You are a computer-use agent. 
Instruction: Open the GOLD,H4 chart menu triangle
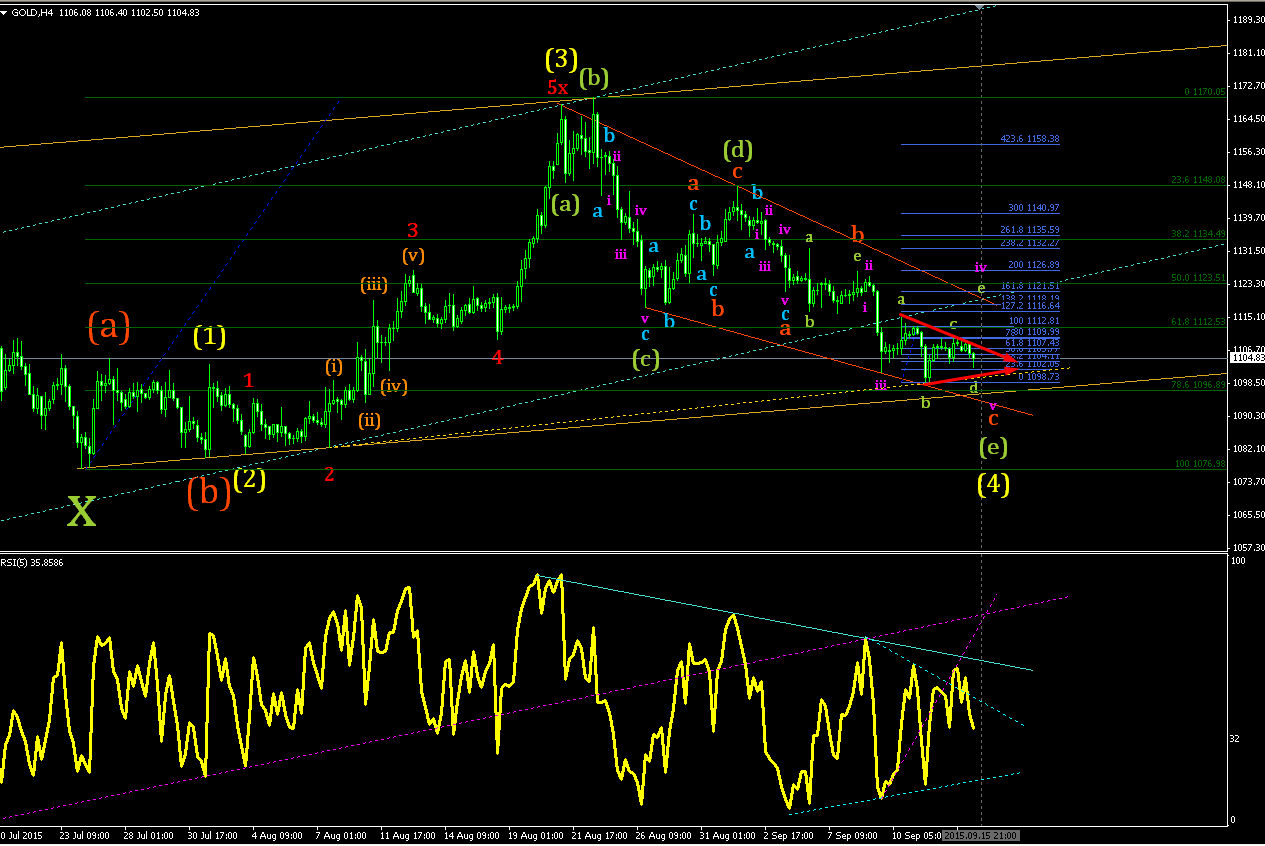click(x=6, y=10)
